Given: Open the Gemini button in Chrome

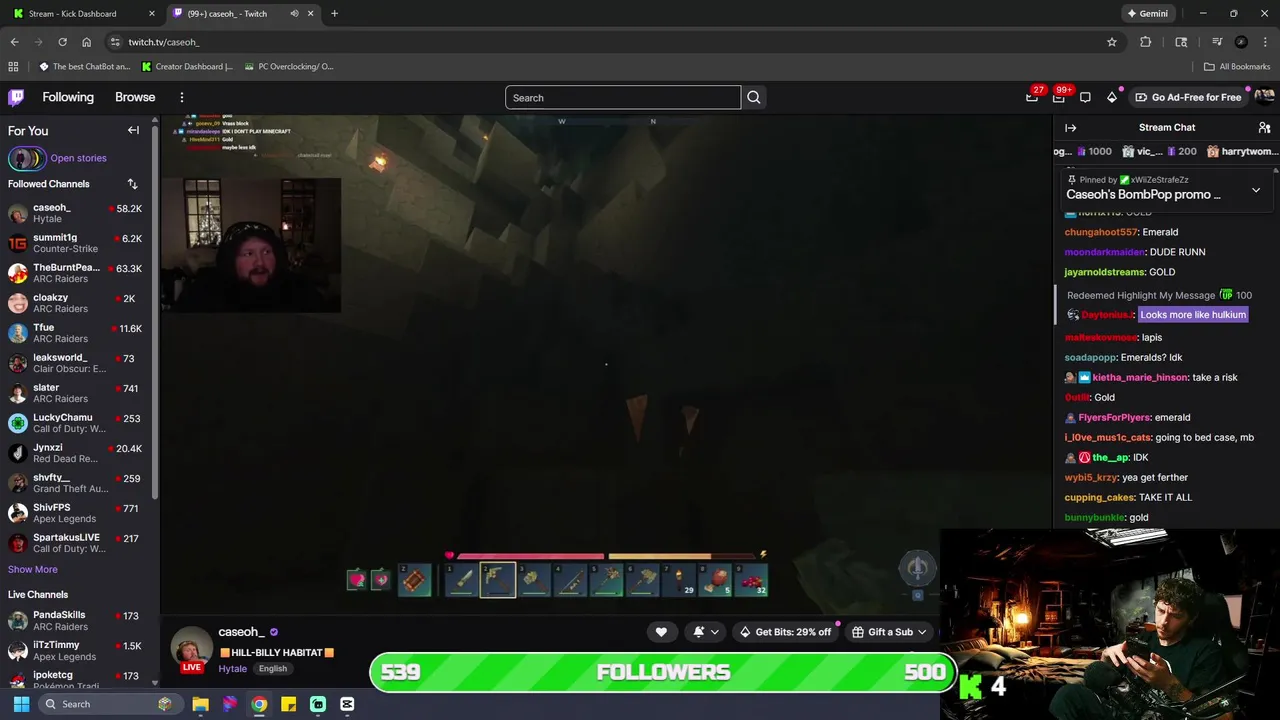Looking at the screenshot, I should pyautogui.click(x=1147, y=14).
